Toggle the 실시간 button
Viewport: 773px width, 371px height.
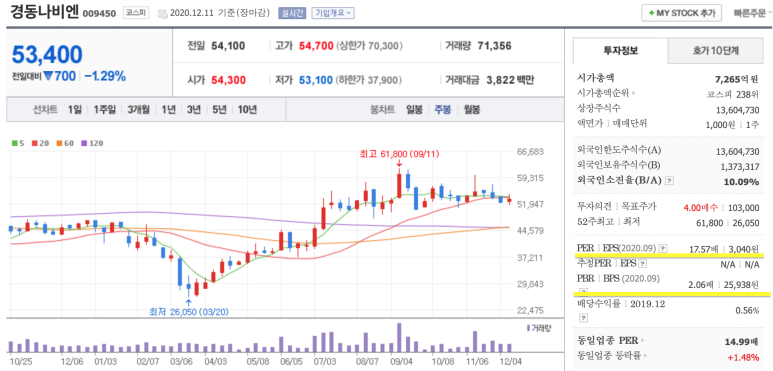[x=292, y=13]
